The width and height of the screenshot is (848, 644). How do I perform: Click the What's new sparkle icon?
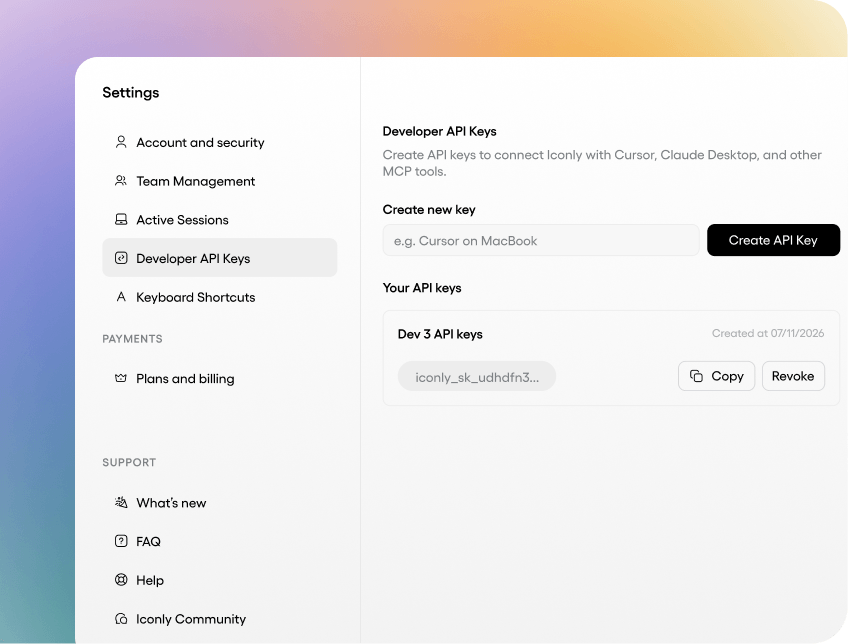[121, 502]
